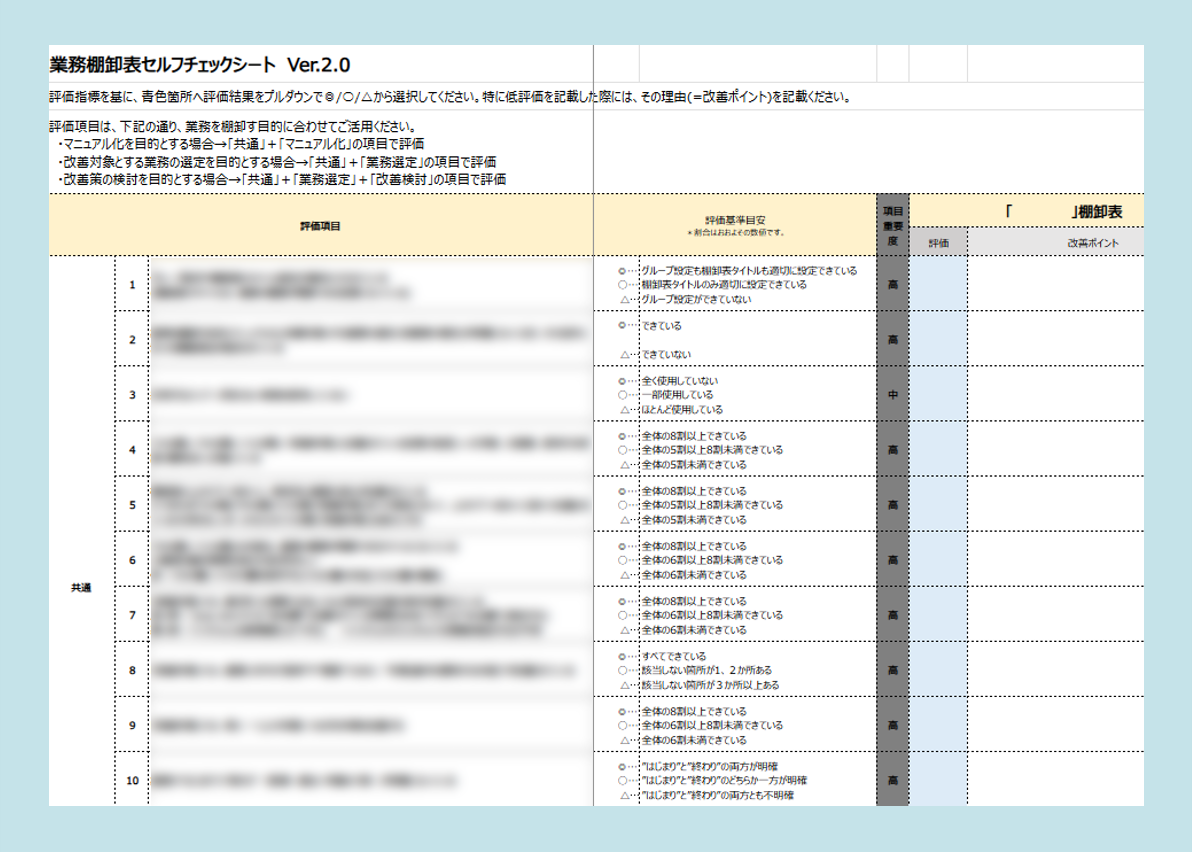Select text 棚卸表タイトルのみ適切に設定できている
1192x852 pixels.
click(724, 284)
